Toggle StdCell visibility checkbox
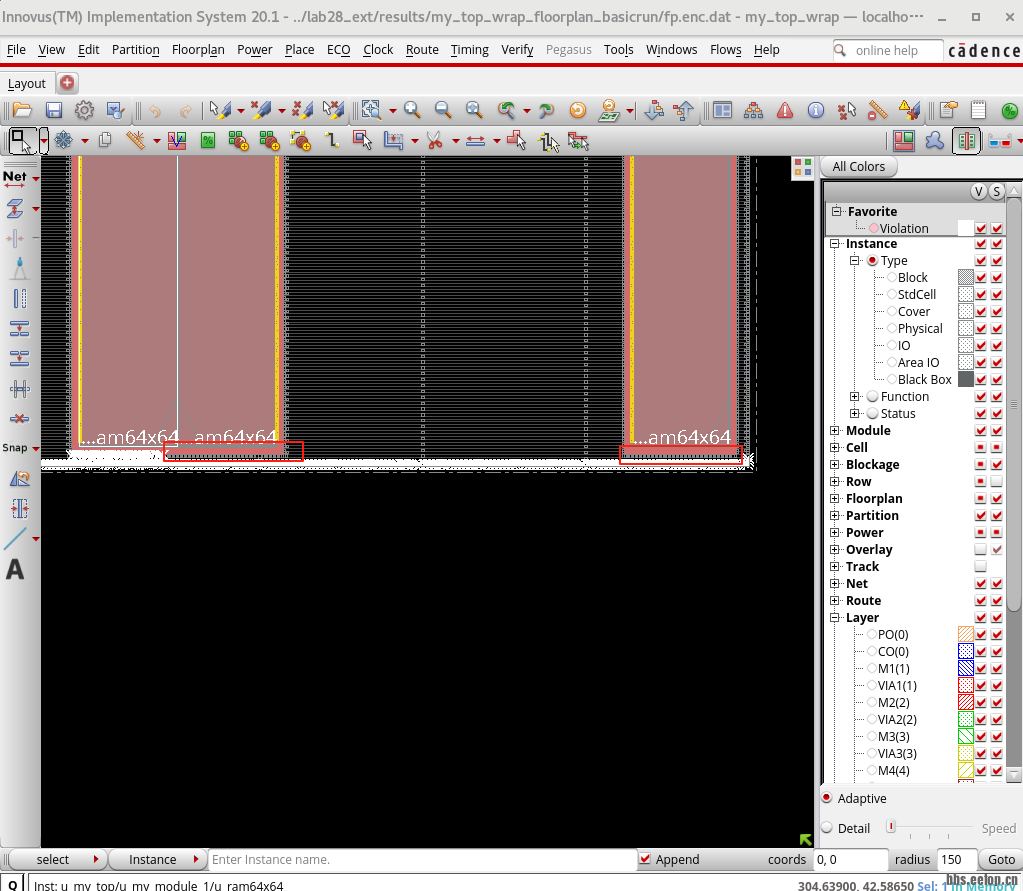 (981, 294)
